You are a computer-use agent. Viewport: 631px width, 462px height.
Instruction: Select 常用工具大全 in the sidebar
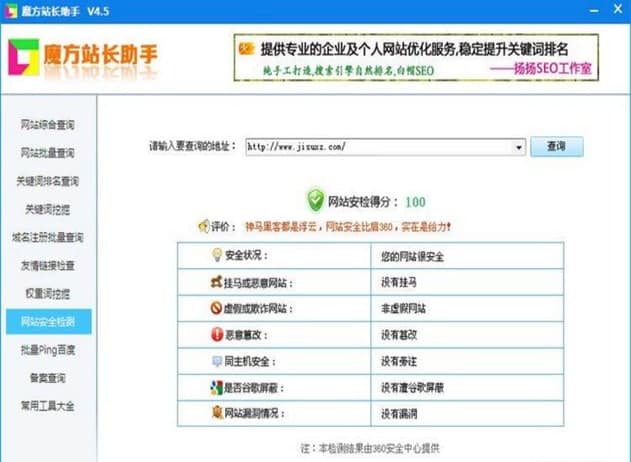(x=47, y=406)
